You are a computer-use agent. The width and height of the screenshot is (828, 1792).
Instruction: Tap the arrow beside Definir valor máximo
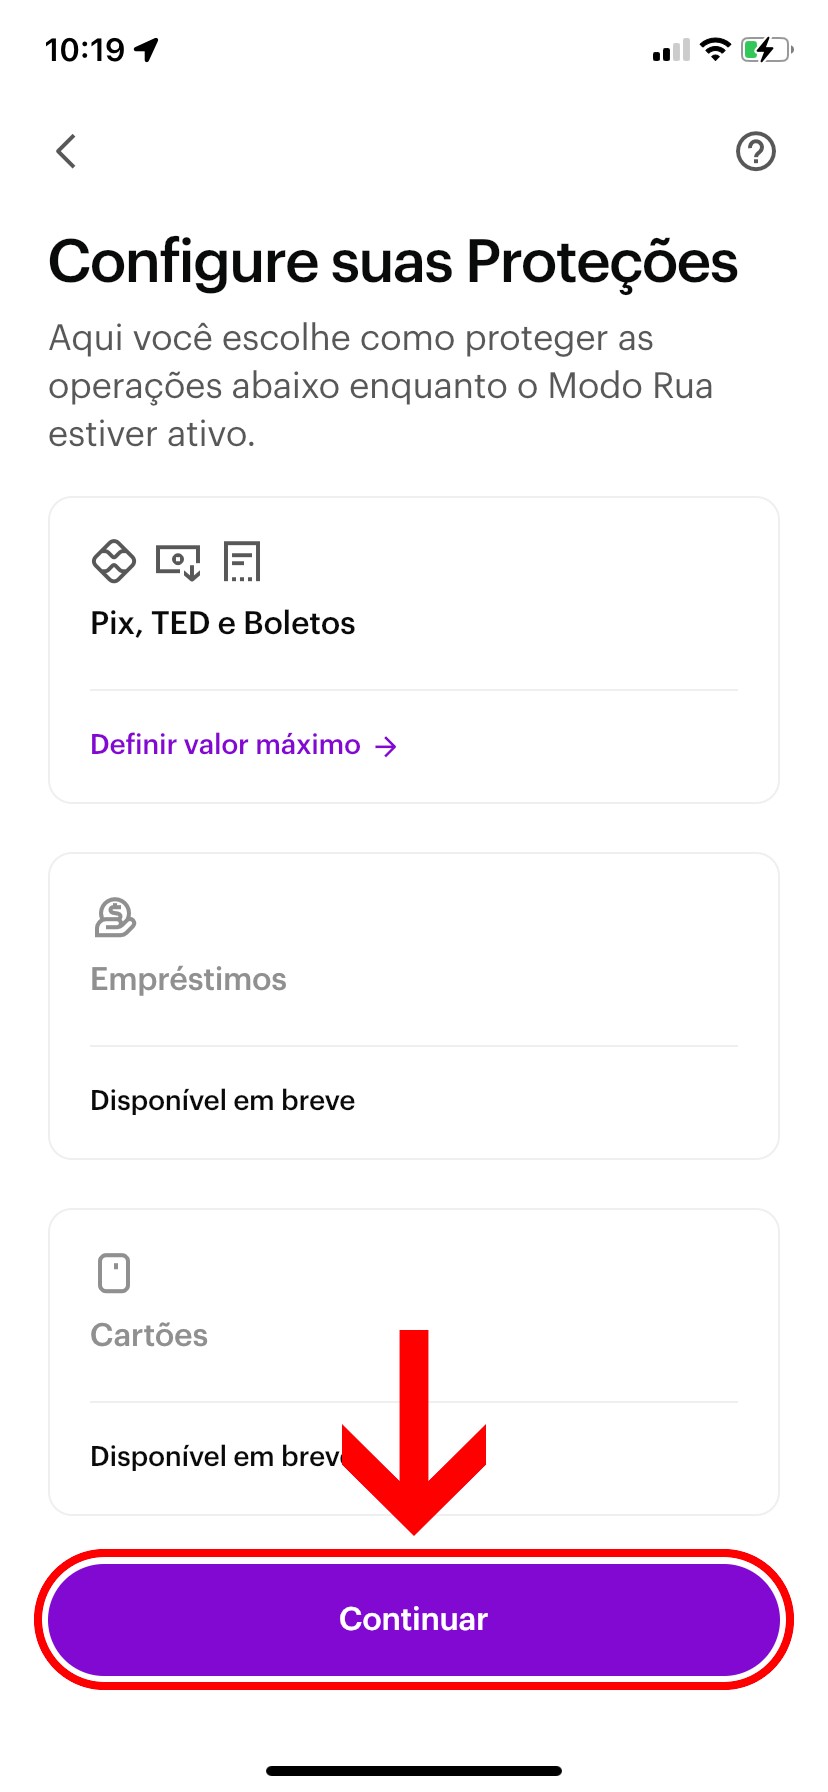[386, 746]
